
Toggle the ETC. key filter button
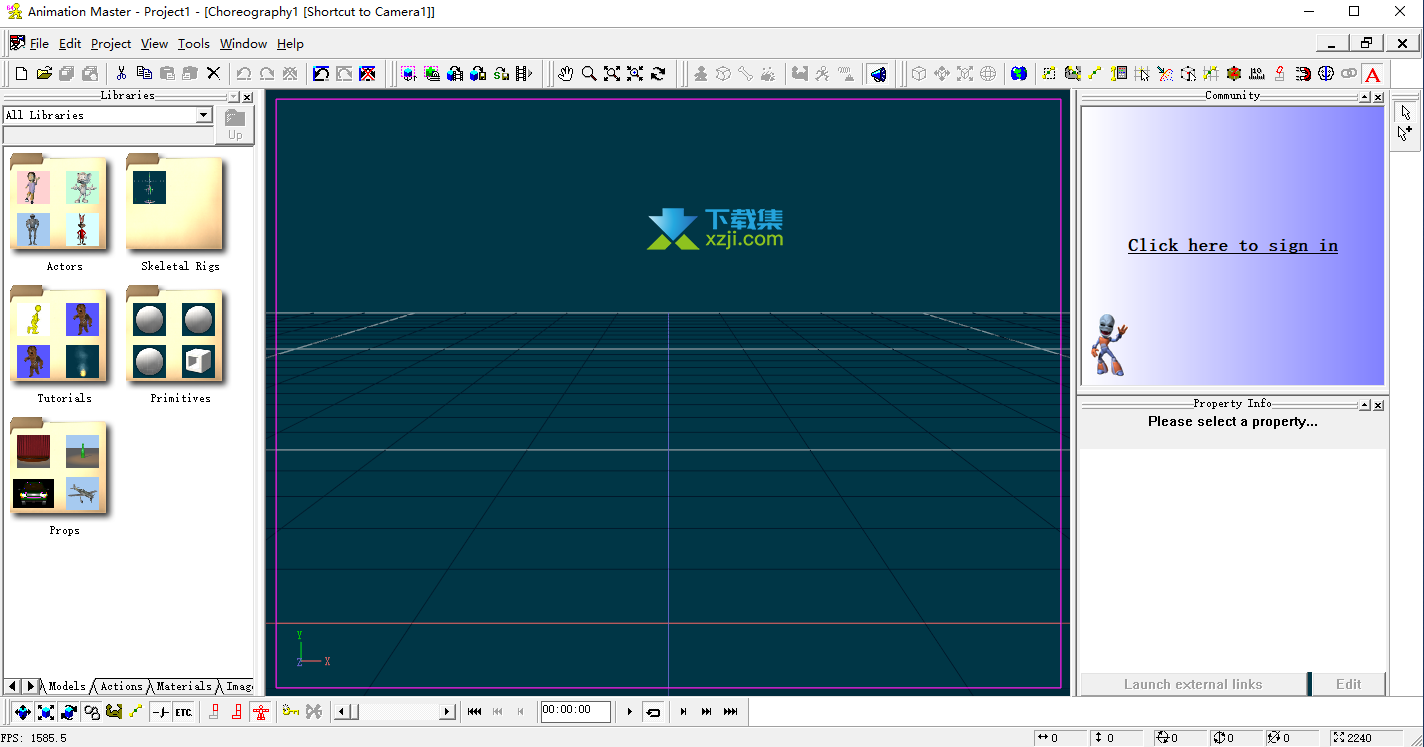(x=184, y=712)
